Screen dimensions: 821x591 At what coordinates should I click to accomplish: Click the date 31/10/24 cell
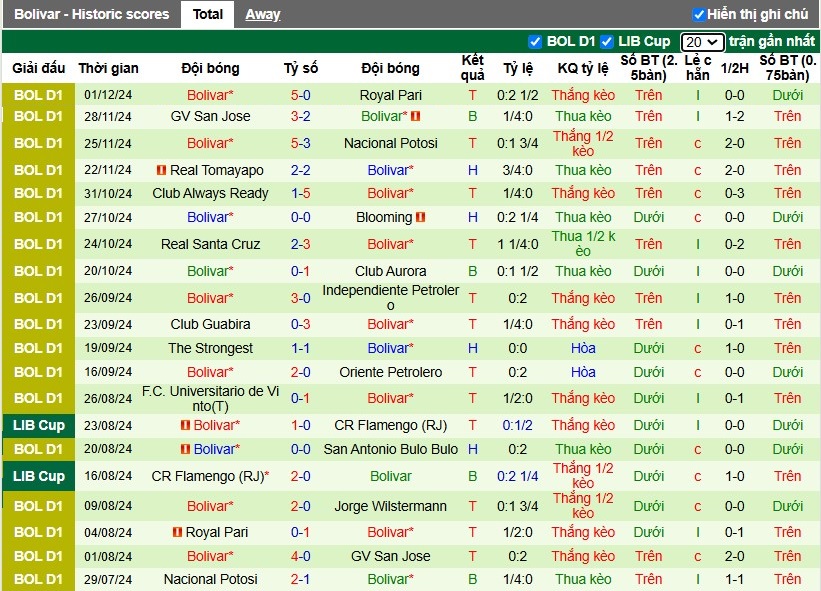point(108,194)
